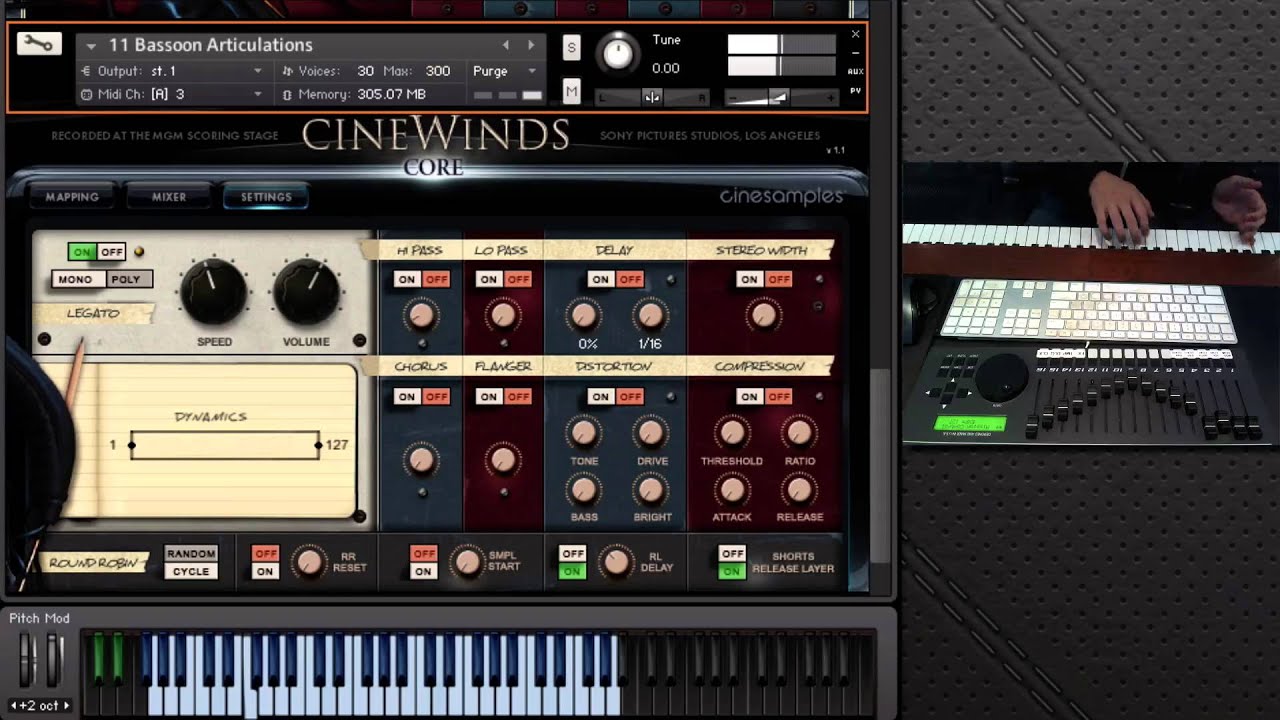The height and width of the screenshot is (720, 1280).
Task: Turn Lo Pass filter ON
Action: tap(488, 279)
